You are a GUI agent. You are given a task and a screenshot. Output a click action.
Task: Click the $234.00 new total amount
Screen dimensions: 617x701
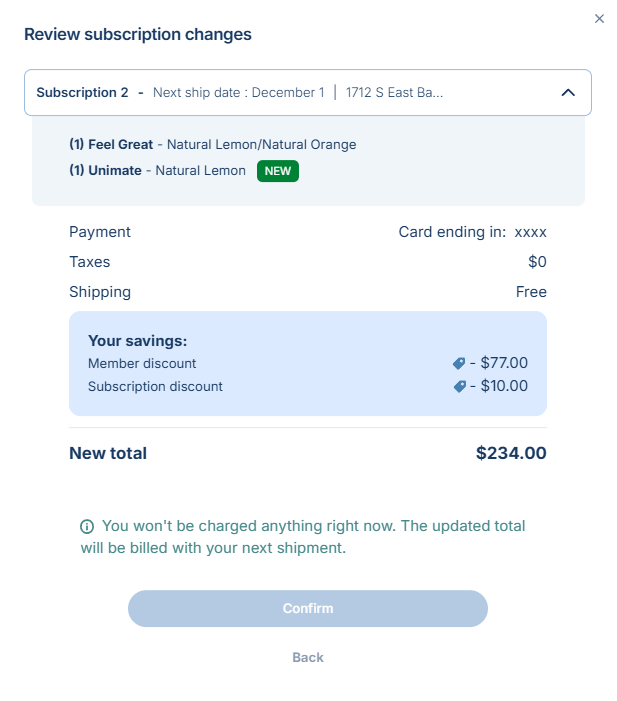[511, 453]
